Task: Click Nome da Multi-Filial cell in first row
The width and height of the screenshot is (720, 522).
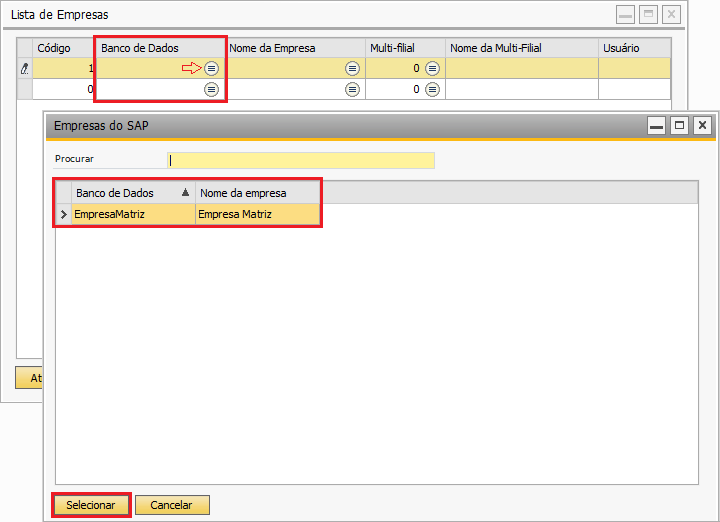Action: pos(522,68)
